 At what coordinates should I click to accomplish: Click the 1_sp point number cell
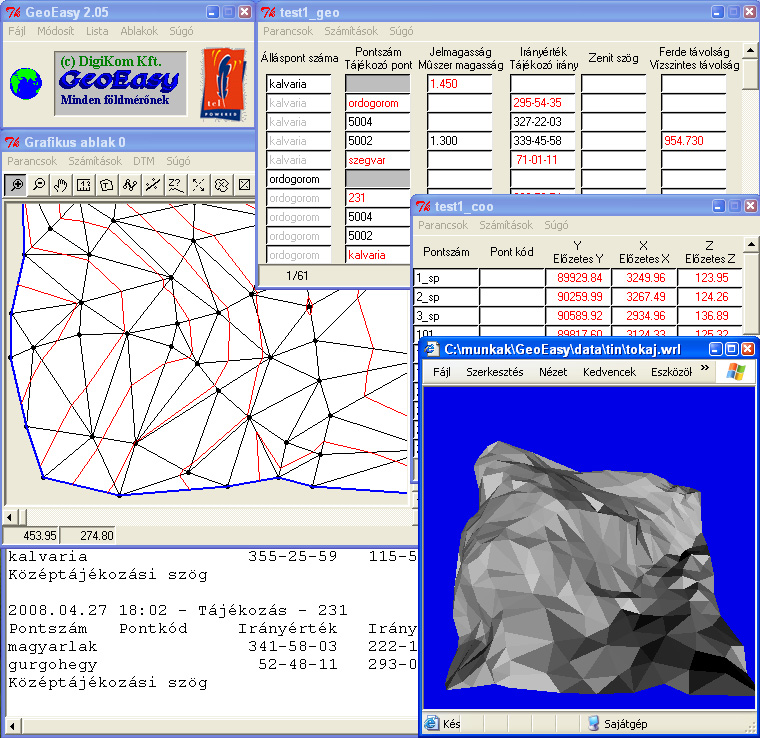(x=445, y=277)
